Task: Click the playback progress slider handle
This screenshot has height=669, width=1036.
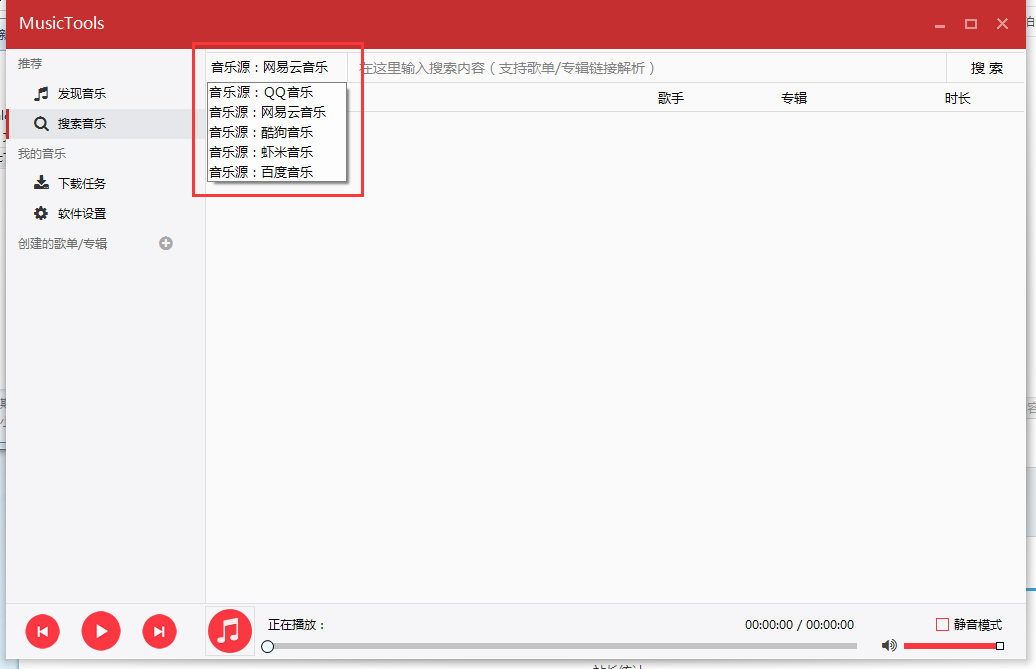Action: point(268,647)
